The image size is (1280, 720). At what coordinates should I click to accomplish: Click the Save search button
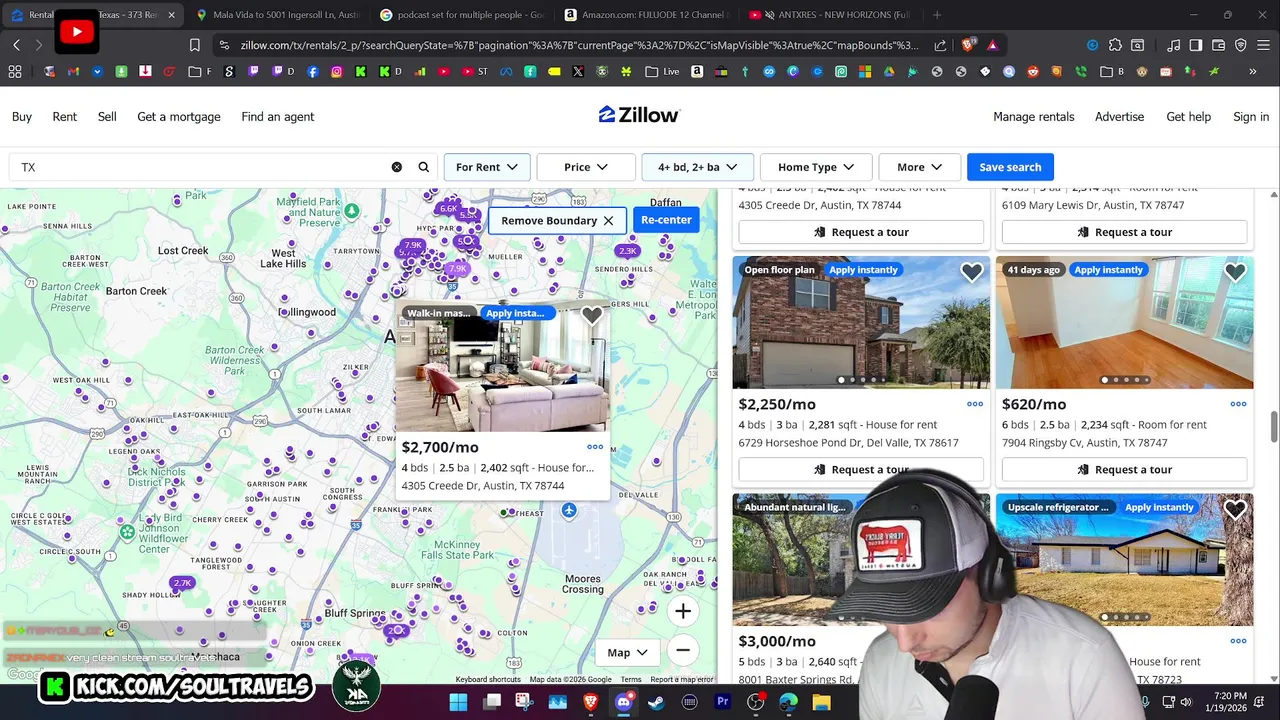1010,167
